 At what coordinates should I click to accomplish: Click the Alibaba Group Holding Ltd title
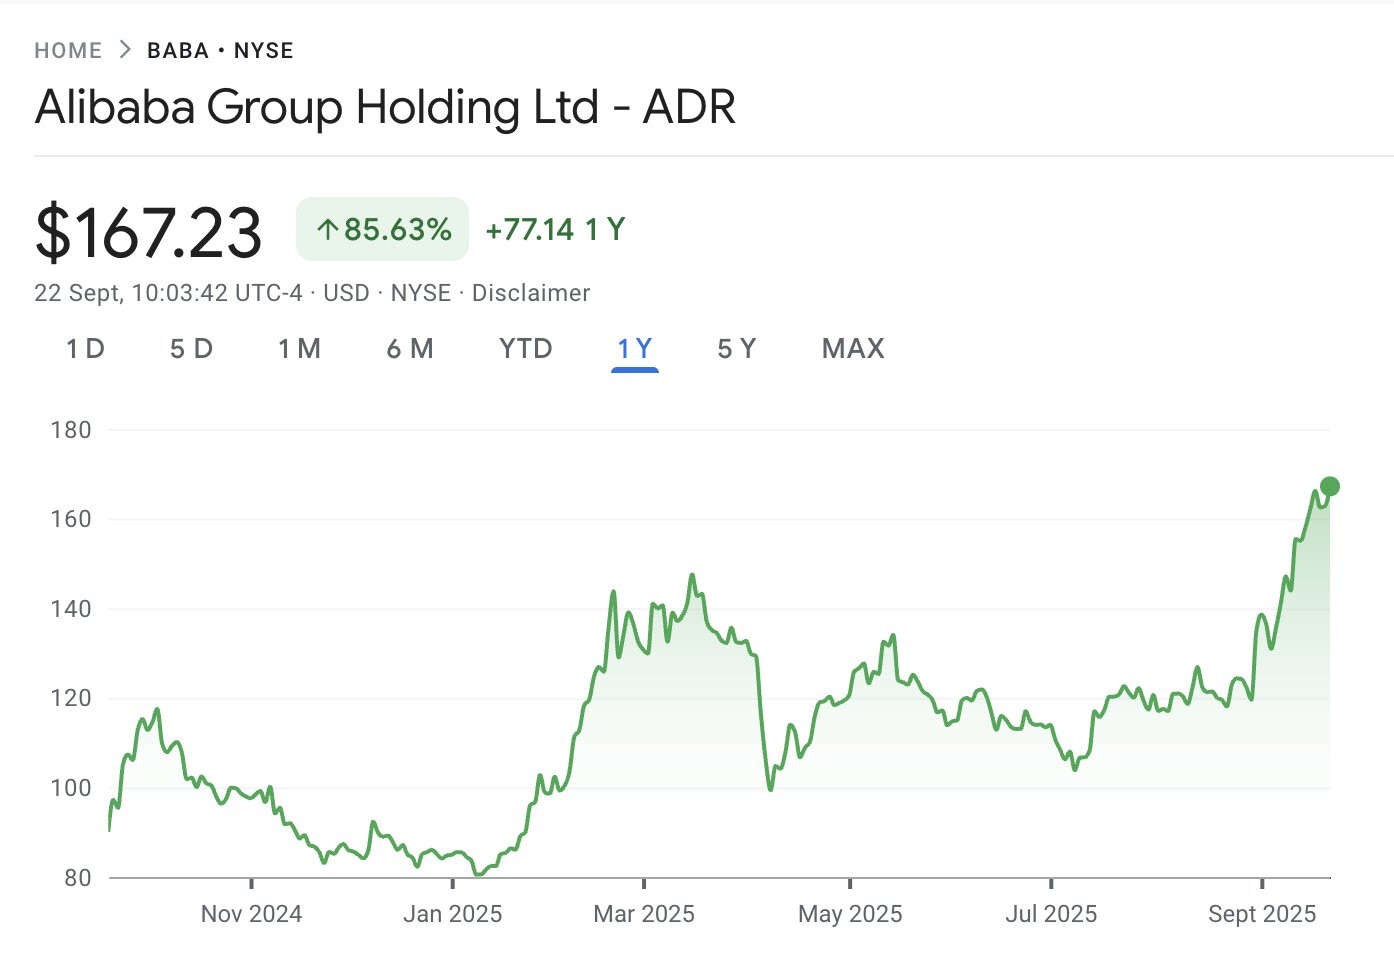tap(385, 107)
